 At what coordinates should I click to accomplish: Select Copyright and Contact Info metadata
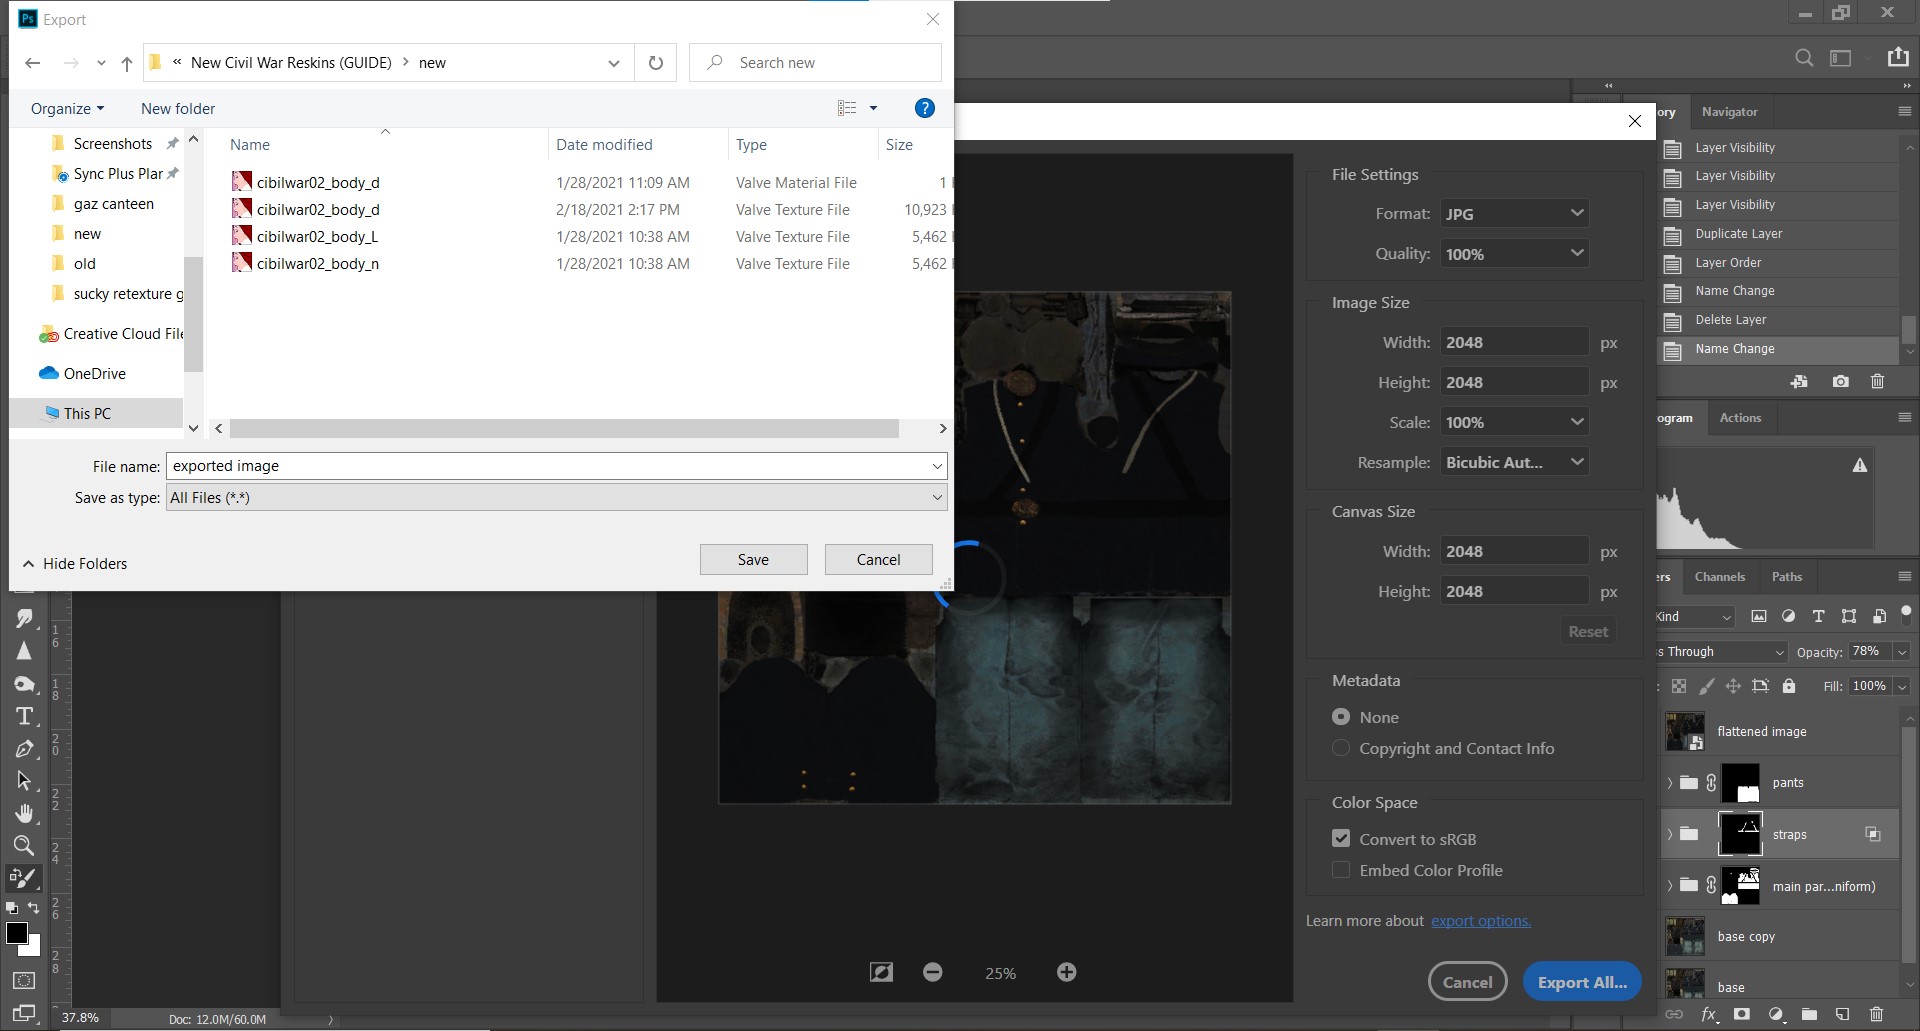click(x=1341, y=748)
